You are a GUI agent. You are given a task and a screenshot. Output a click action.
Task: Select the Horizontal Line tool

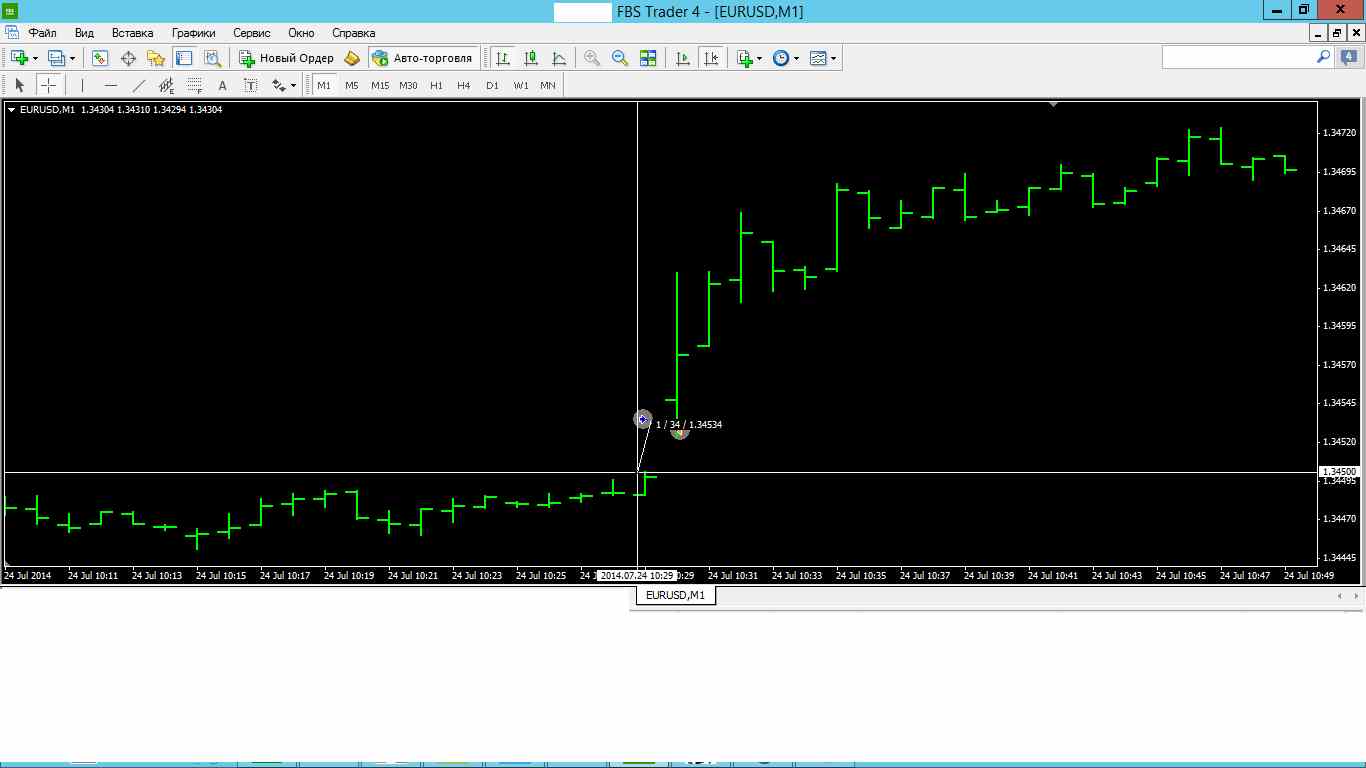(111, 85)
